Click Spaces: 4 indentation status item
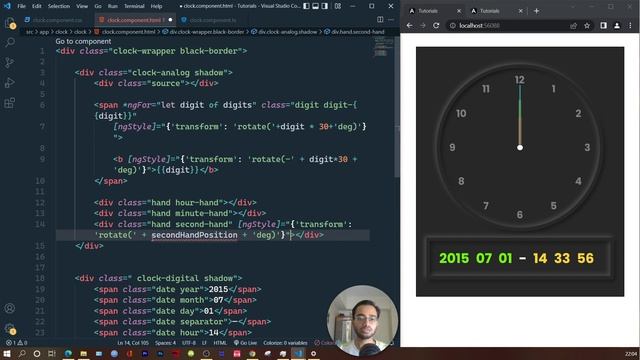This screenshot has height=360, width=640. tap(165, 343)
